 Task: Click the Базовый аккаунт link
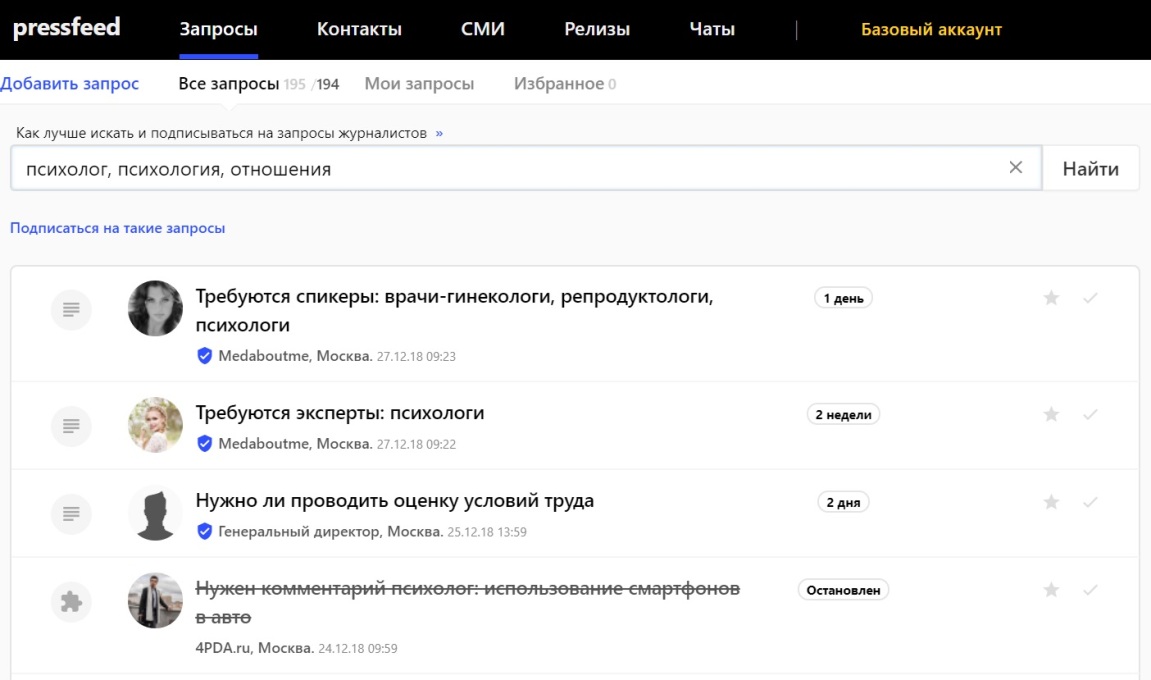click(x=931, y=29)
